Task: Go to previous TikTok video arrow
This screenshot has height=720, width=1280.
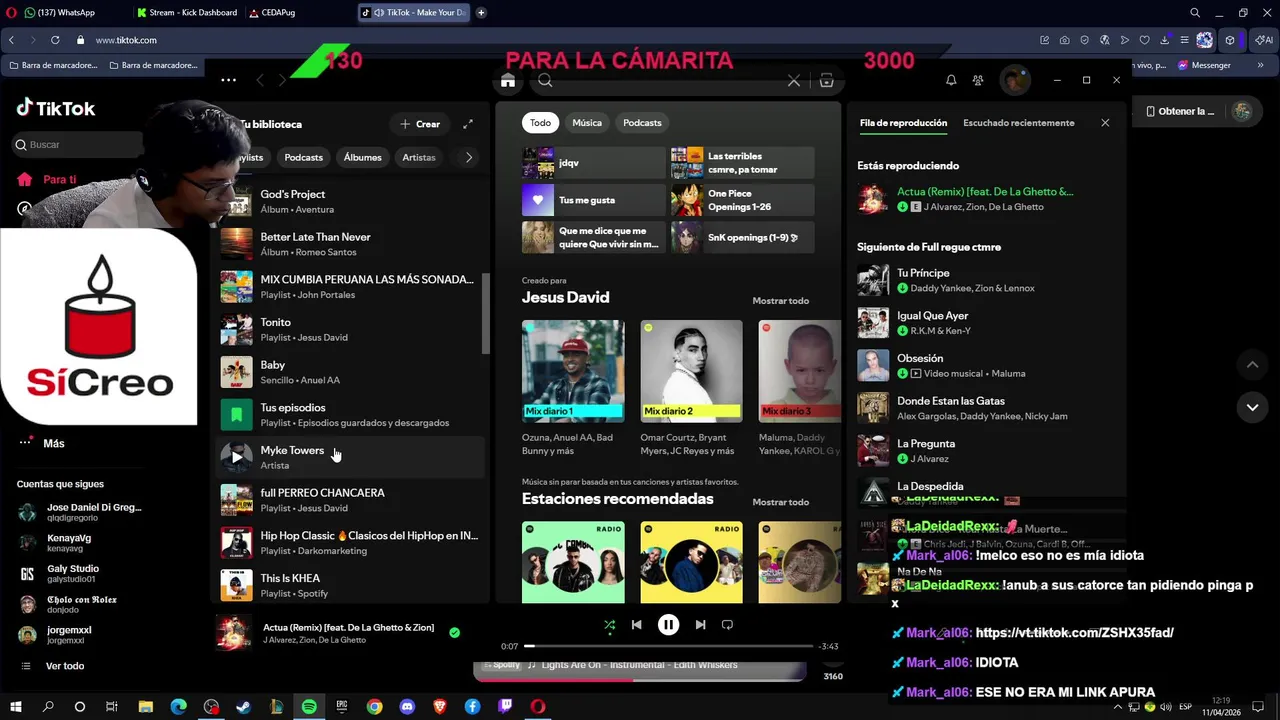Action: (x=1252, y=365)
